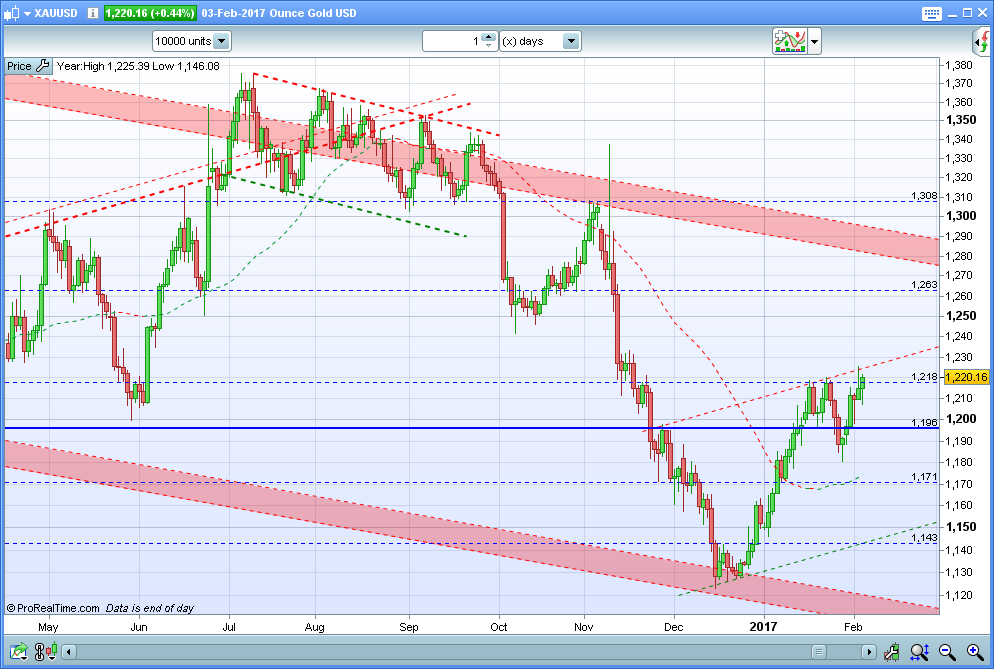
Task: Increase the timeframe value with the up stepper
Action: tap(488, 37)
